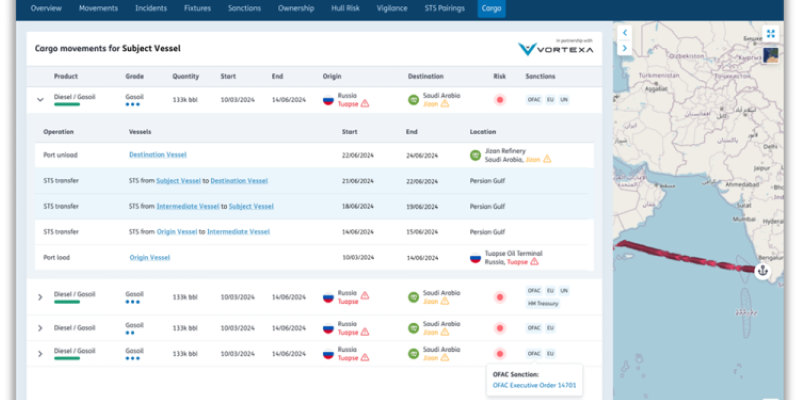Click the Saudi Arabia flag icon in first row

[413, 100]
